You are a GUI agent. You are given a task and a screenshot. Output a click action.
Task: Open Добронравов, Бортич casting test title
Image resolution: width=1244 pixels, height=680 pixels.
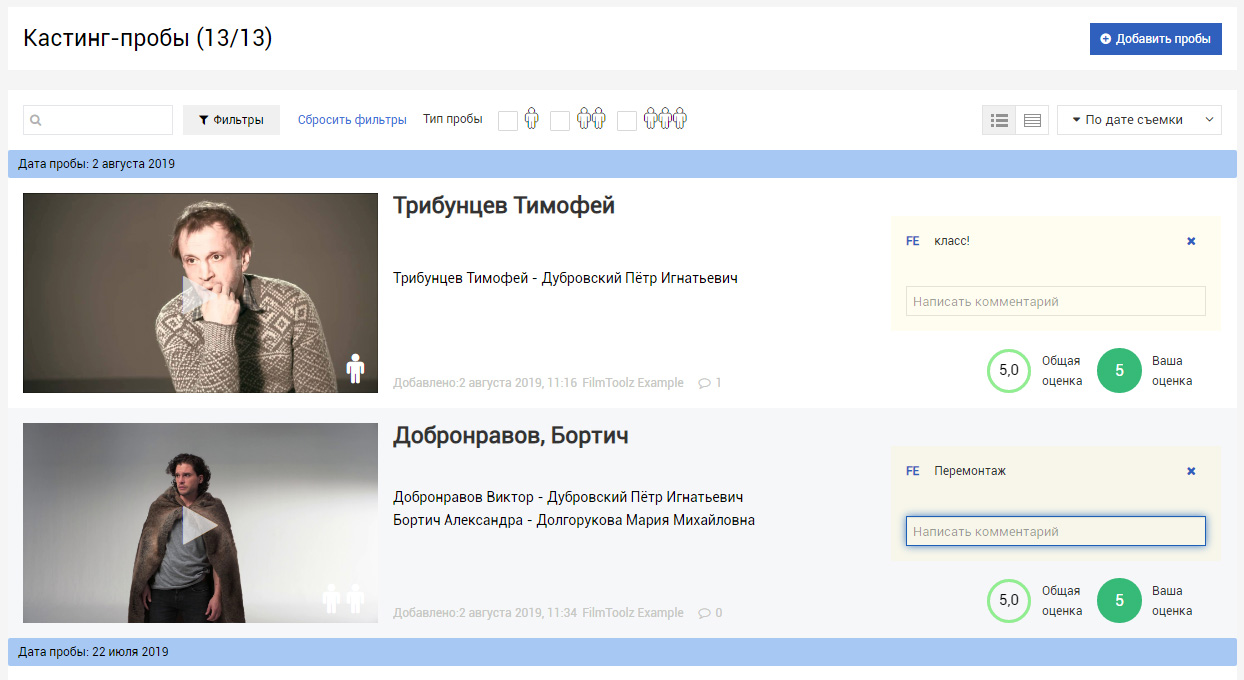click(511, 436)
